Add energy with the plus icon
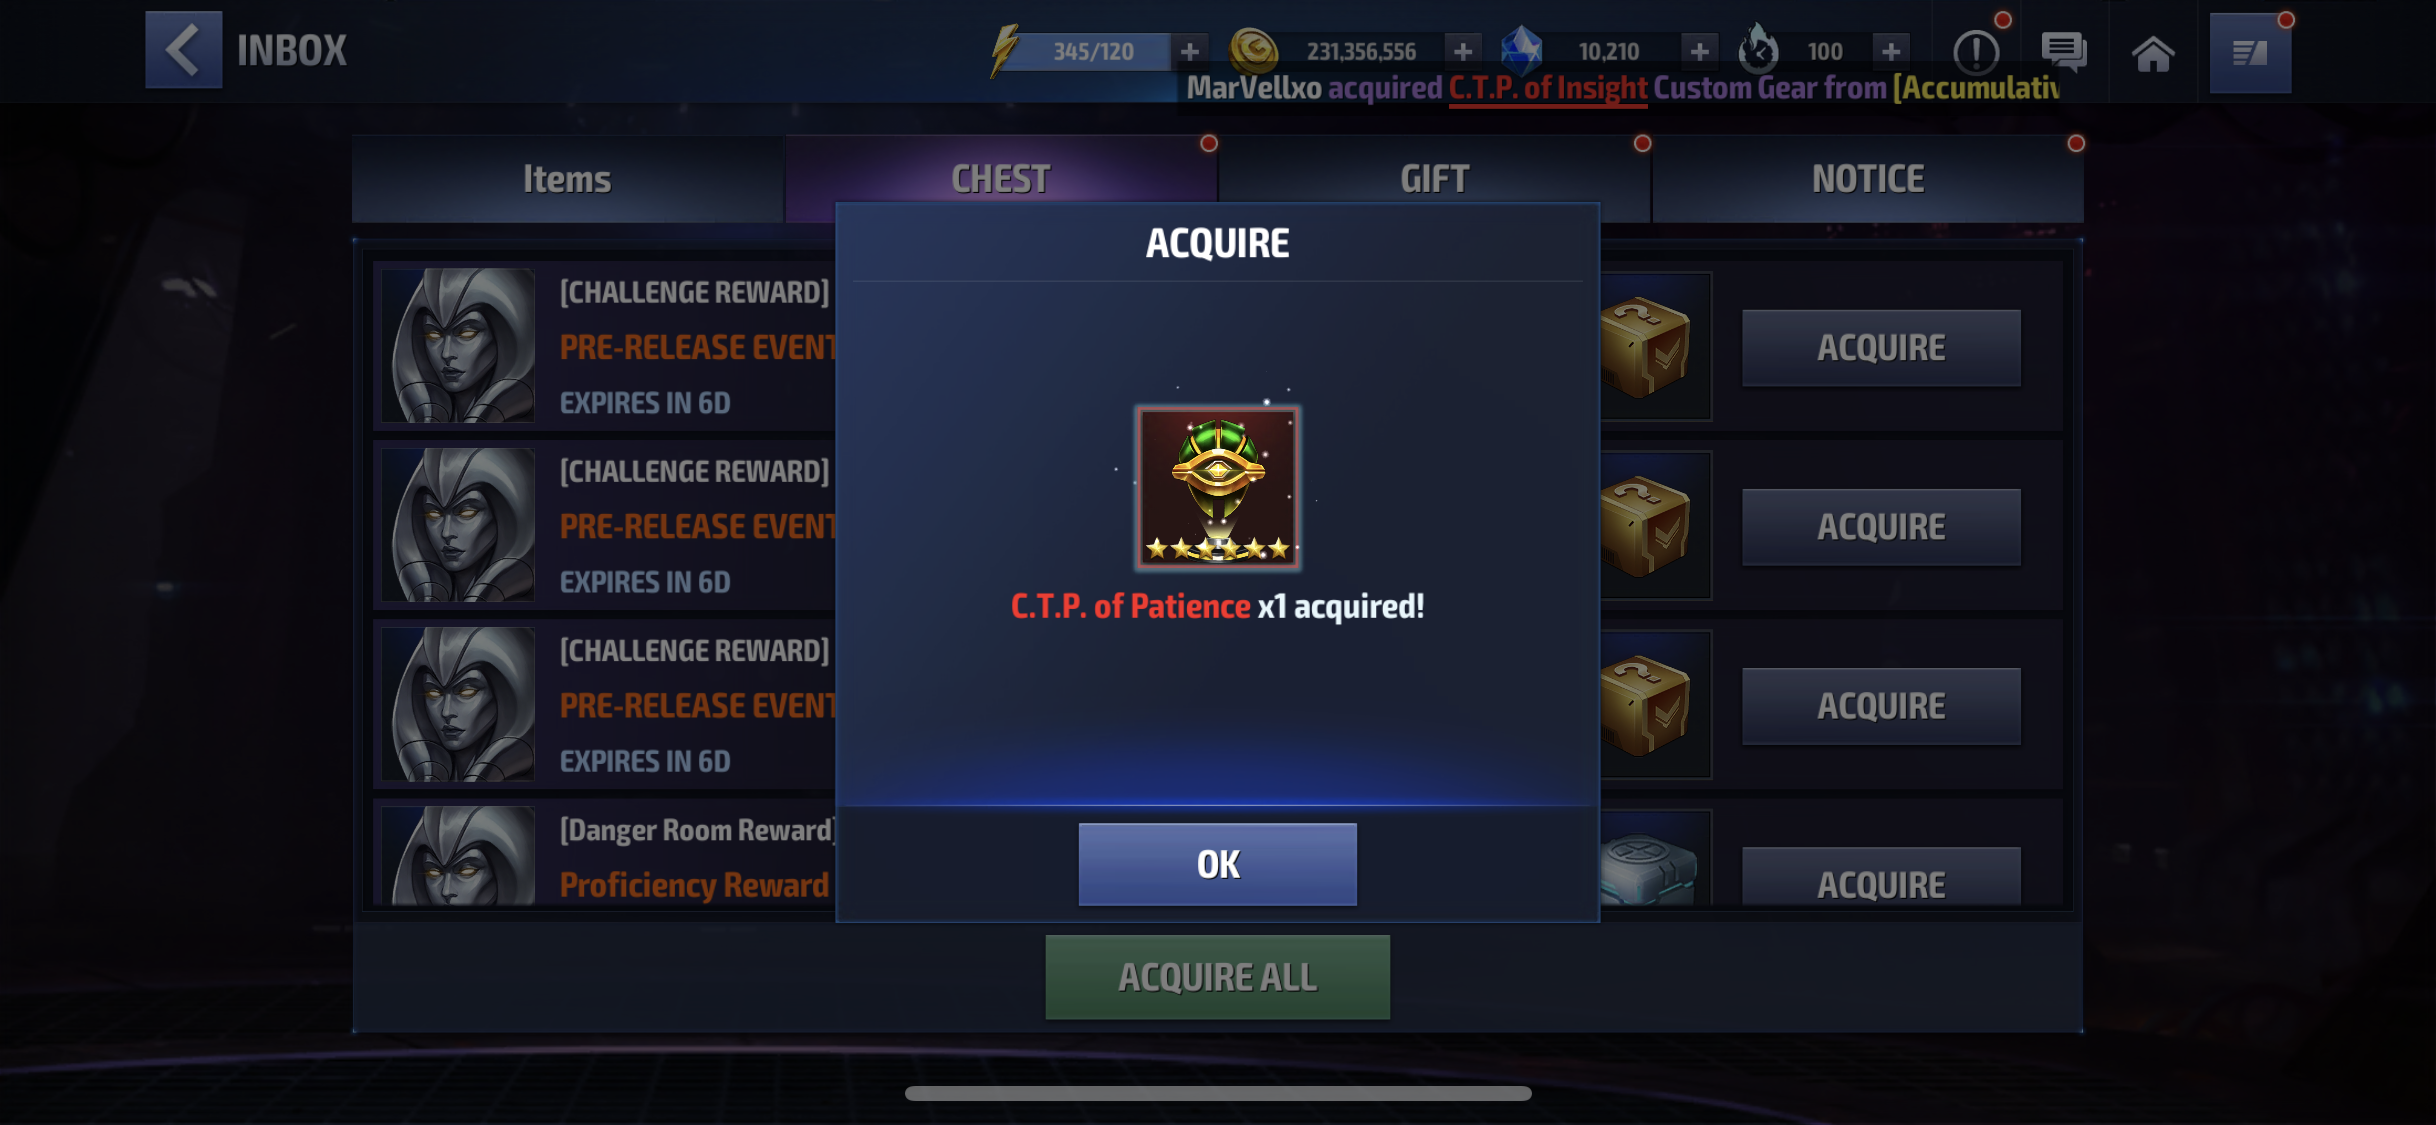 coord(1189,51)
